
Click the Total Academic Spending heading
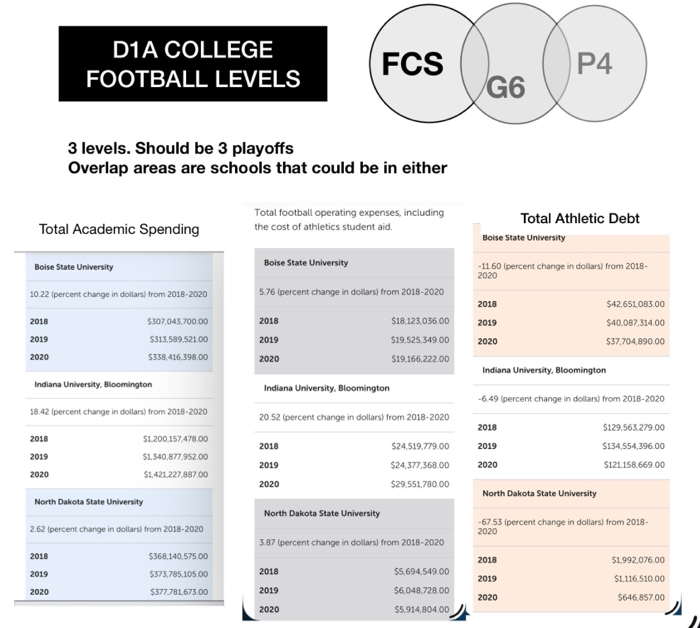click(x=118, y=229)
